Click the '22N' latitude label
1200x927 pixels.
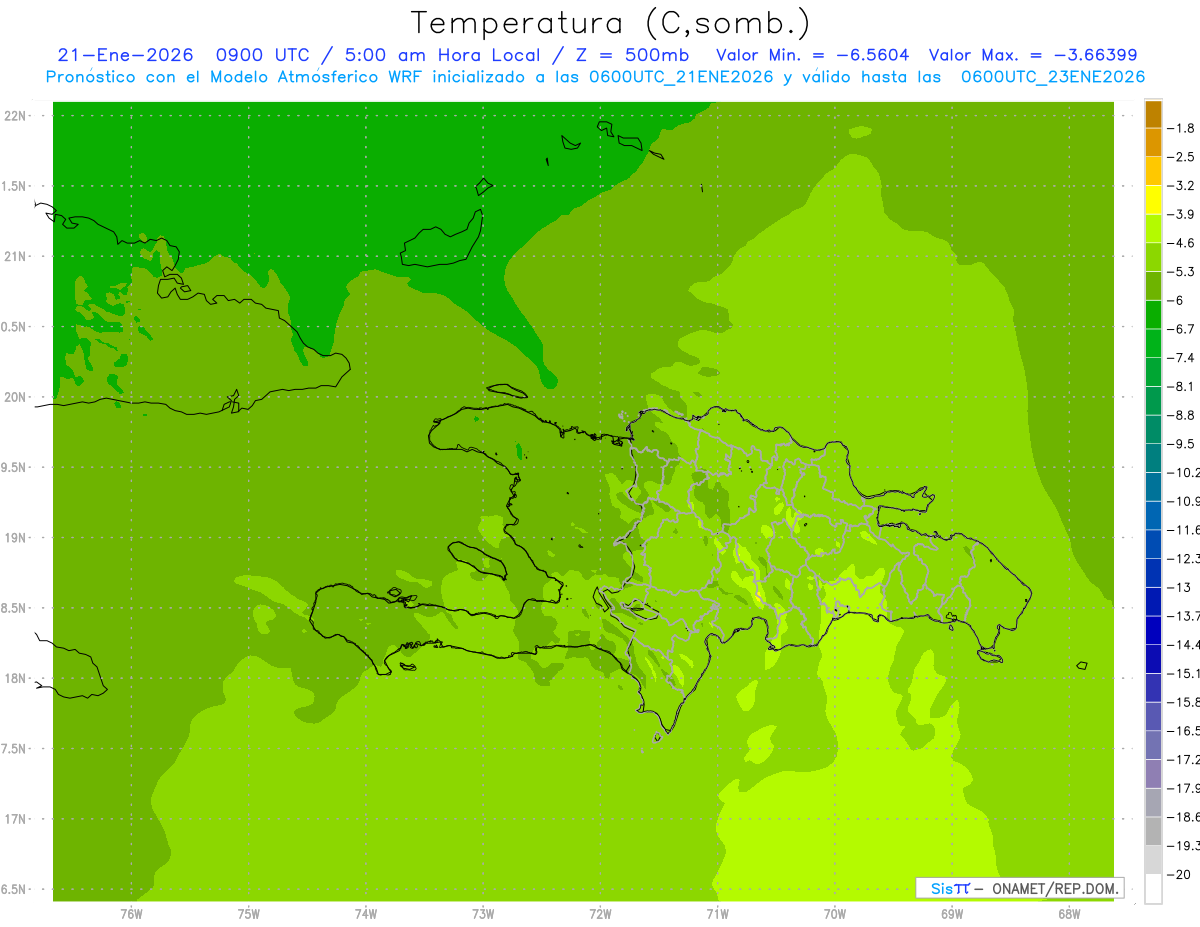pyautogui.click(x=14, y=116)
